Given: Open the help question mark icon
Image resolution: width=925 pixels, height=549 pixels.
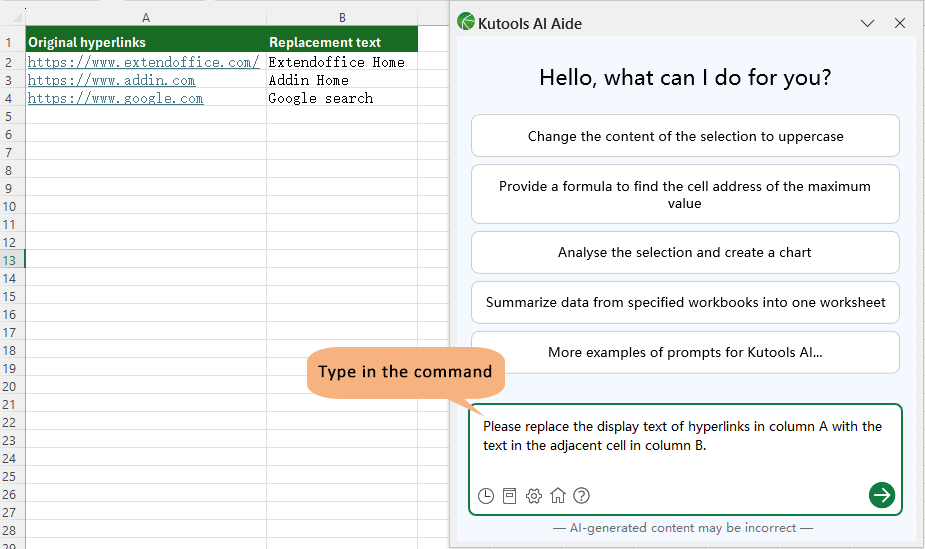Looking at the screenshot, I should [581, 495].
